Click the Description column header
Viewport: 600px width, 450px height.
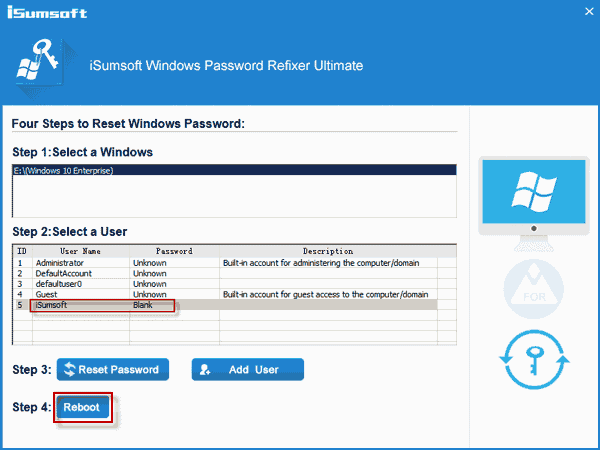tap(328, 251)
